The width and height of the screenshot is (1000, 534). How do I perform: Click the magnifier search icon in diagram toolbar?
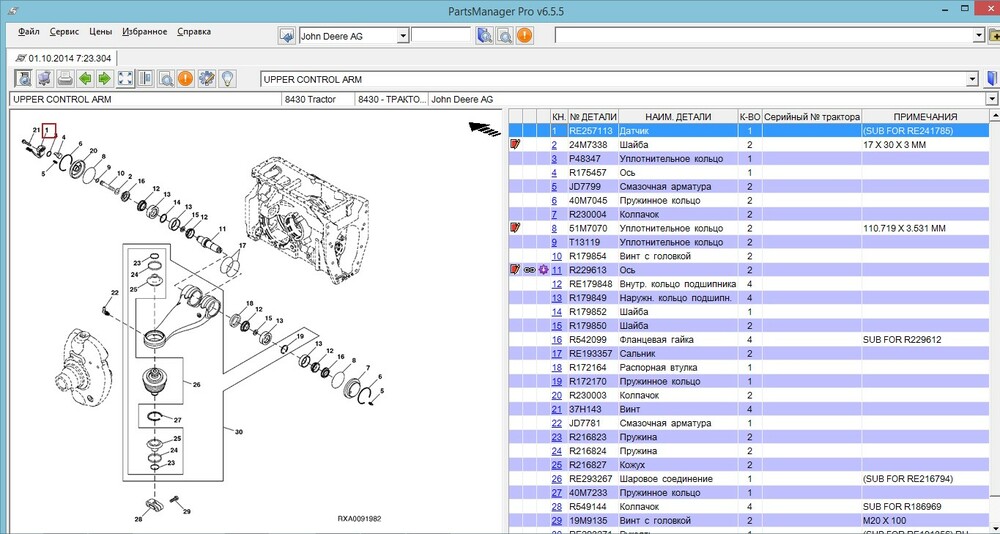coord(166,78)
